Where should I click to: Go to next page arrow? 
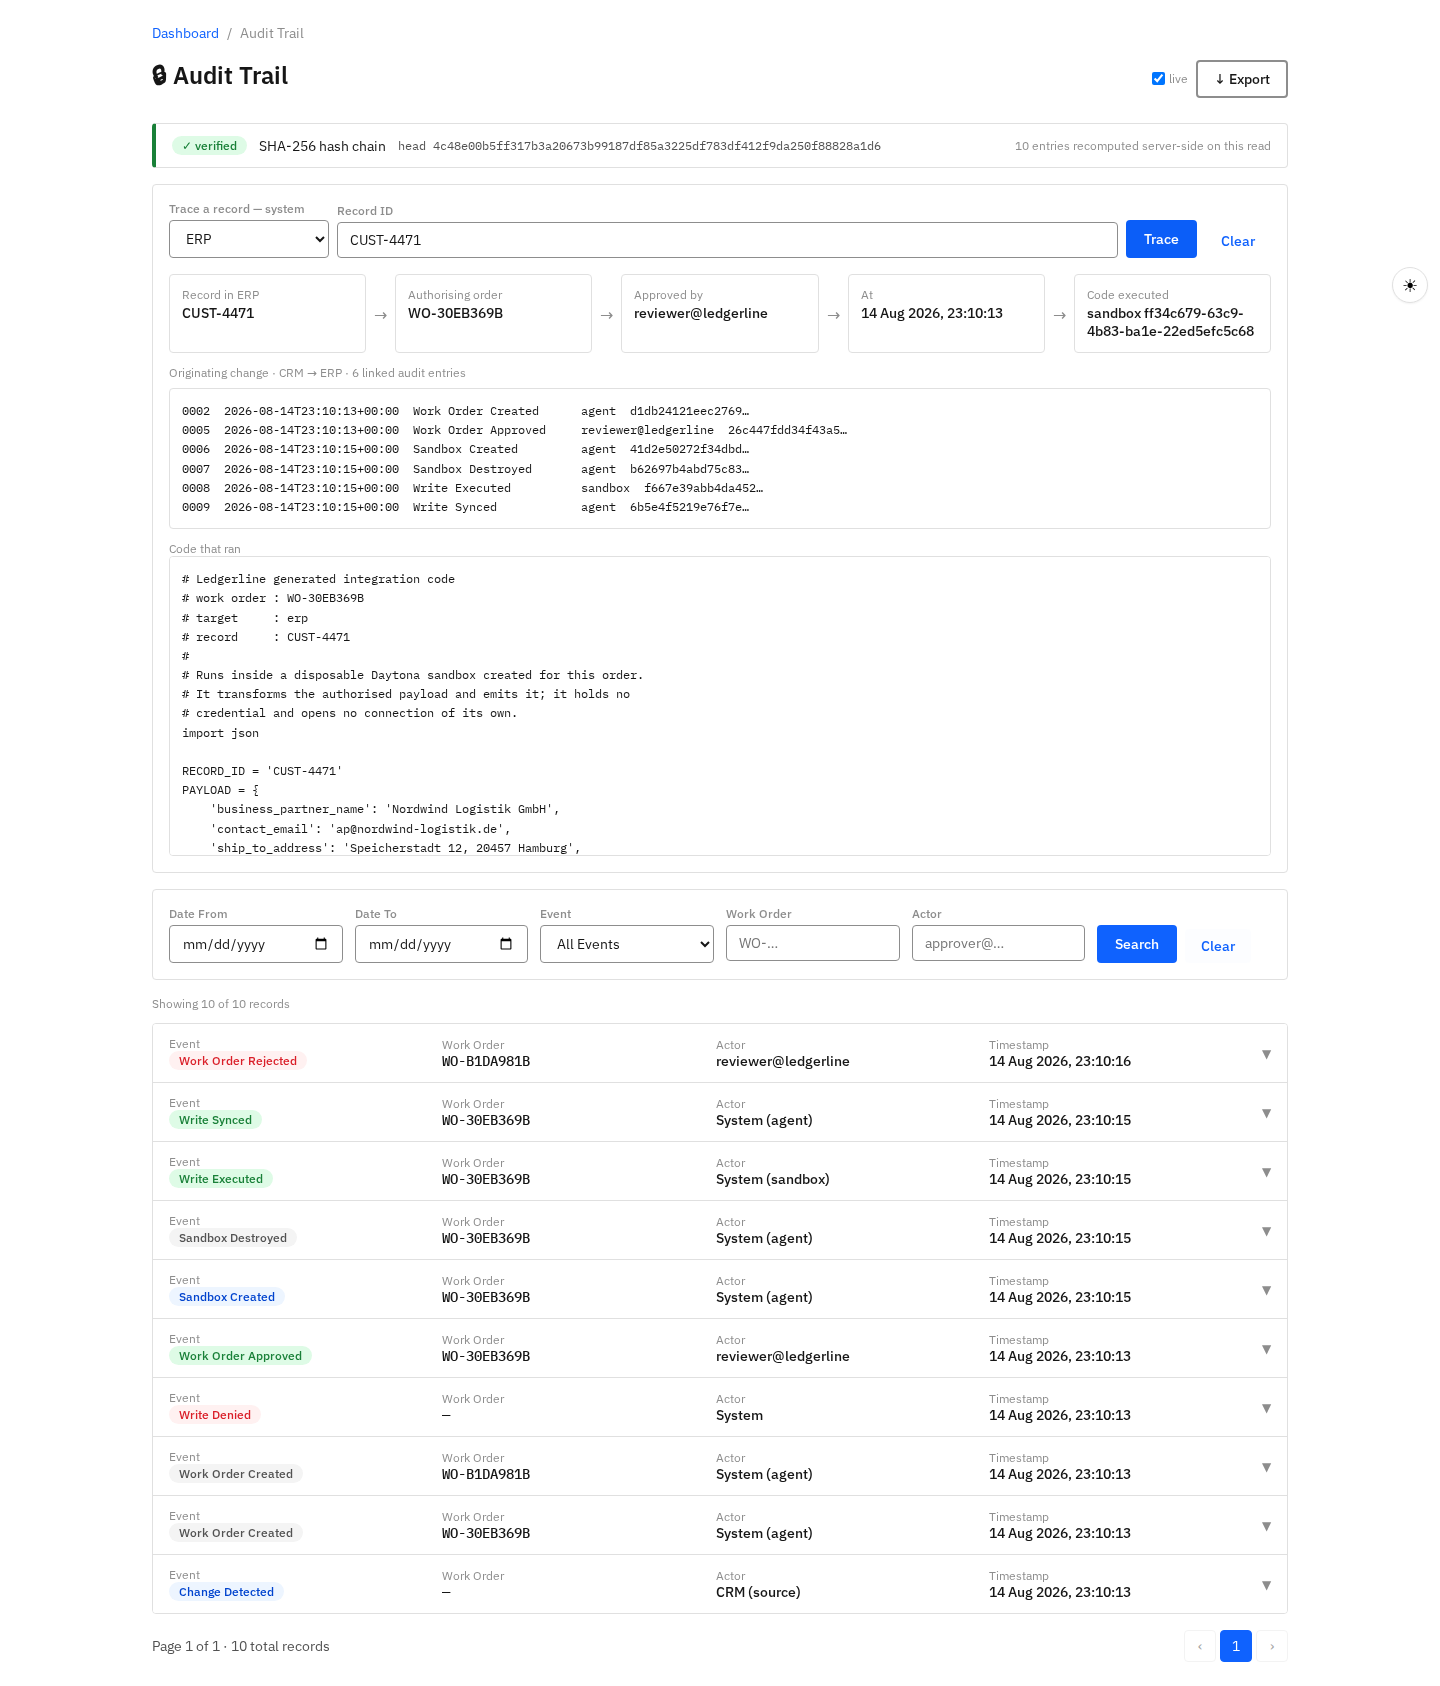(1272, 1646)
